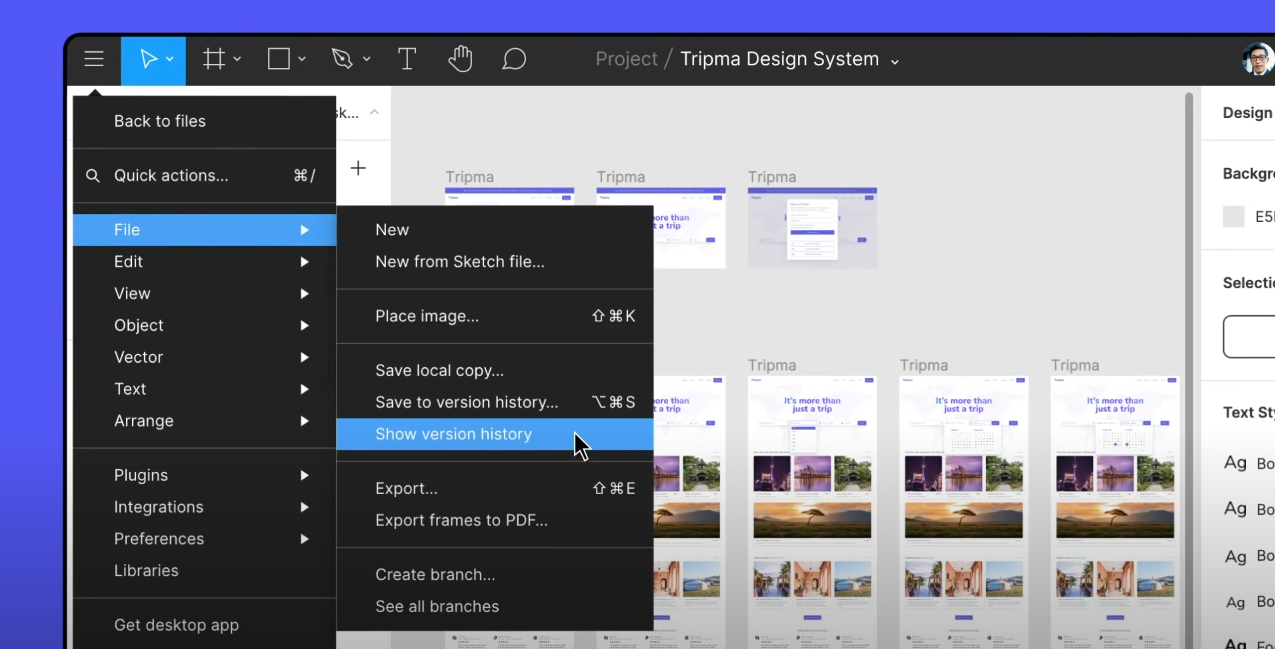Select the Frame tool
The height and width of the screenshot is (649, 1275).
coord(213,60)
